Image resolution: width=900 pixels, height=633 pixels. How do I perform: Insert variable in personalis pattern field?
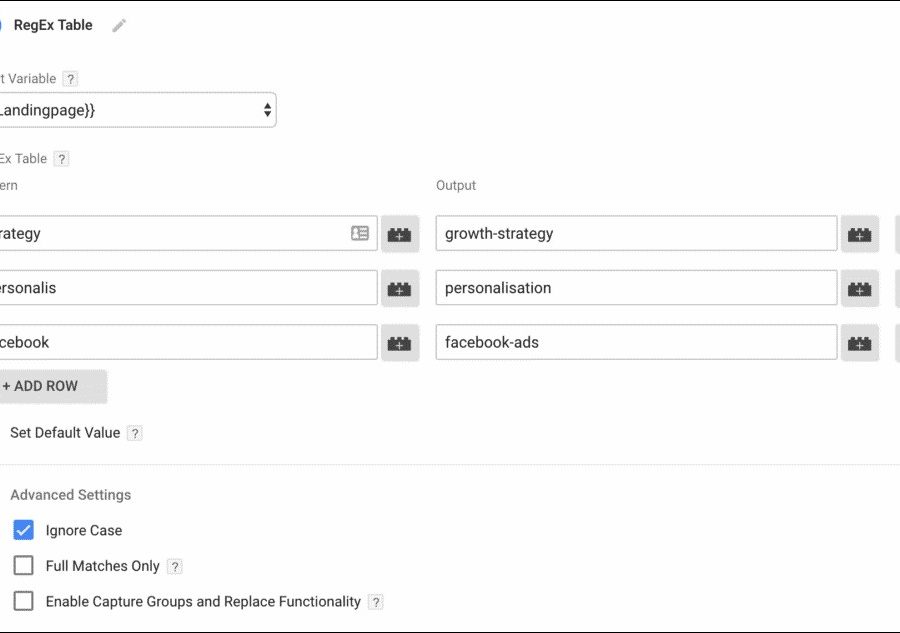point(399,288)
